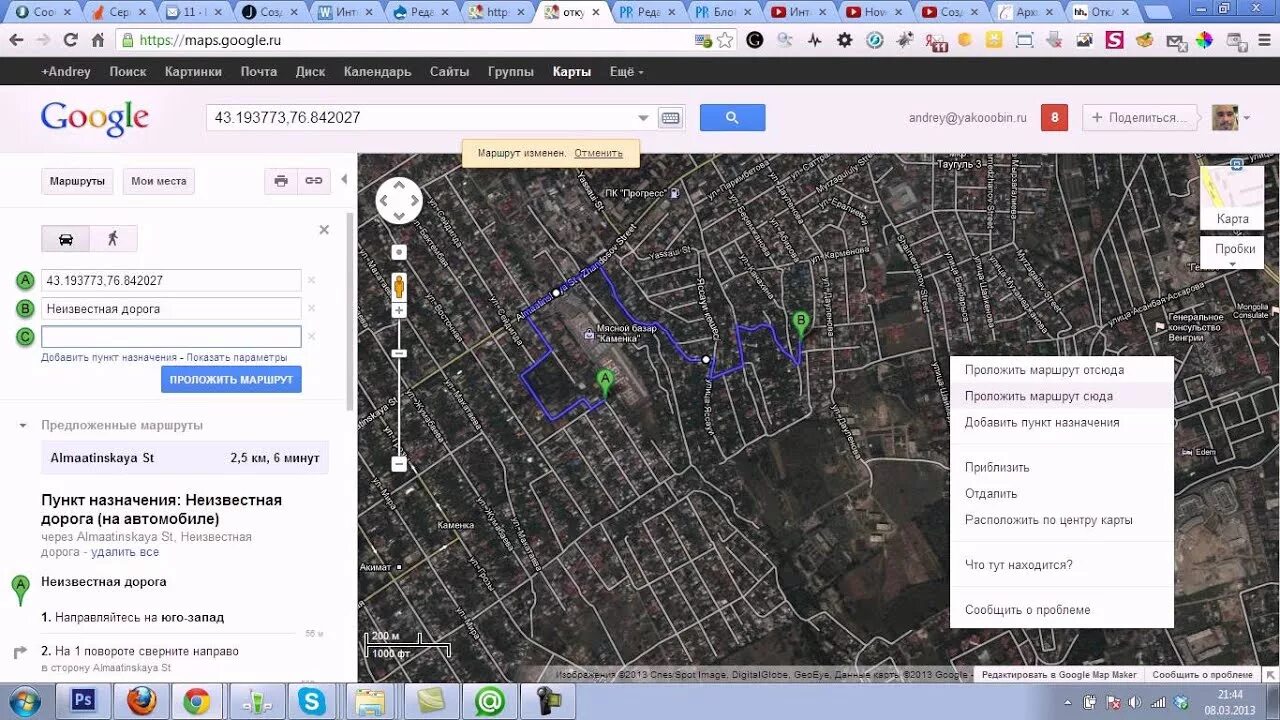Screen dimensions: 1280x720
Task: Open the Chrome menu button
Action: (1264, 40)
